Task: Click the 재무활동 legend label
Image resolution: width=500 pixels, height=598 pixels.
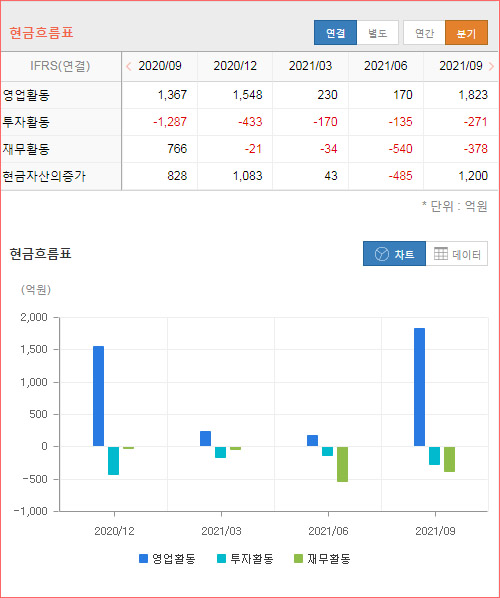Action: click(329, 559)
